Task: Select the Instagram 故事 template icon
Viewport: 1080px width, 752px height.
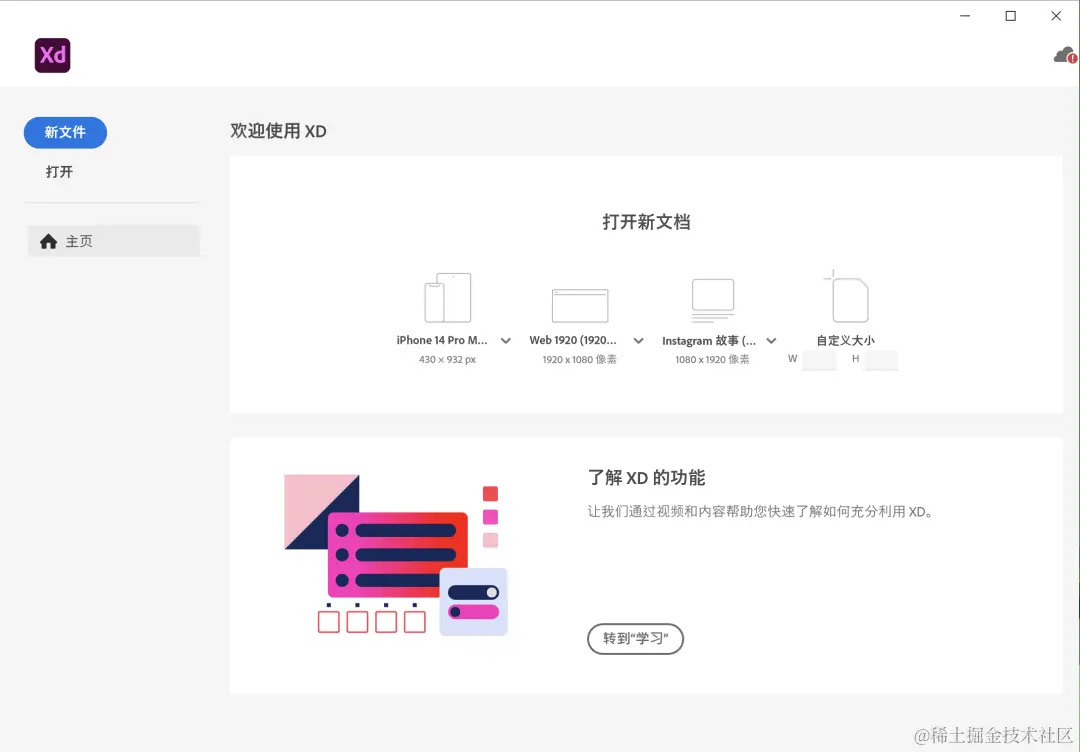Action: 713,298
